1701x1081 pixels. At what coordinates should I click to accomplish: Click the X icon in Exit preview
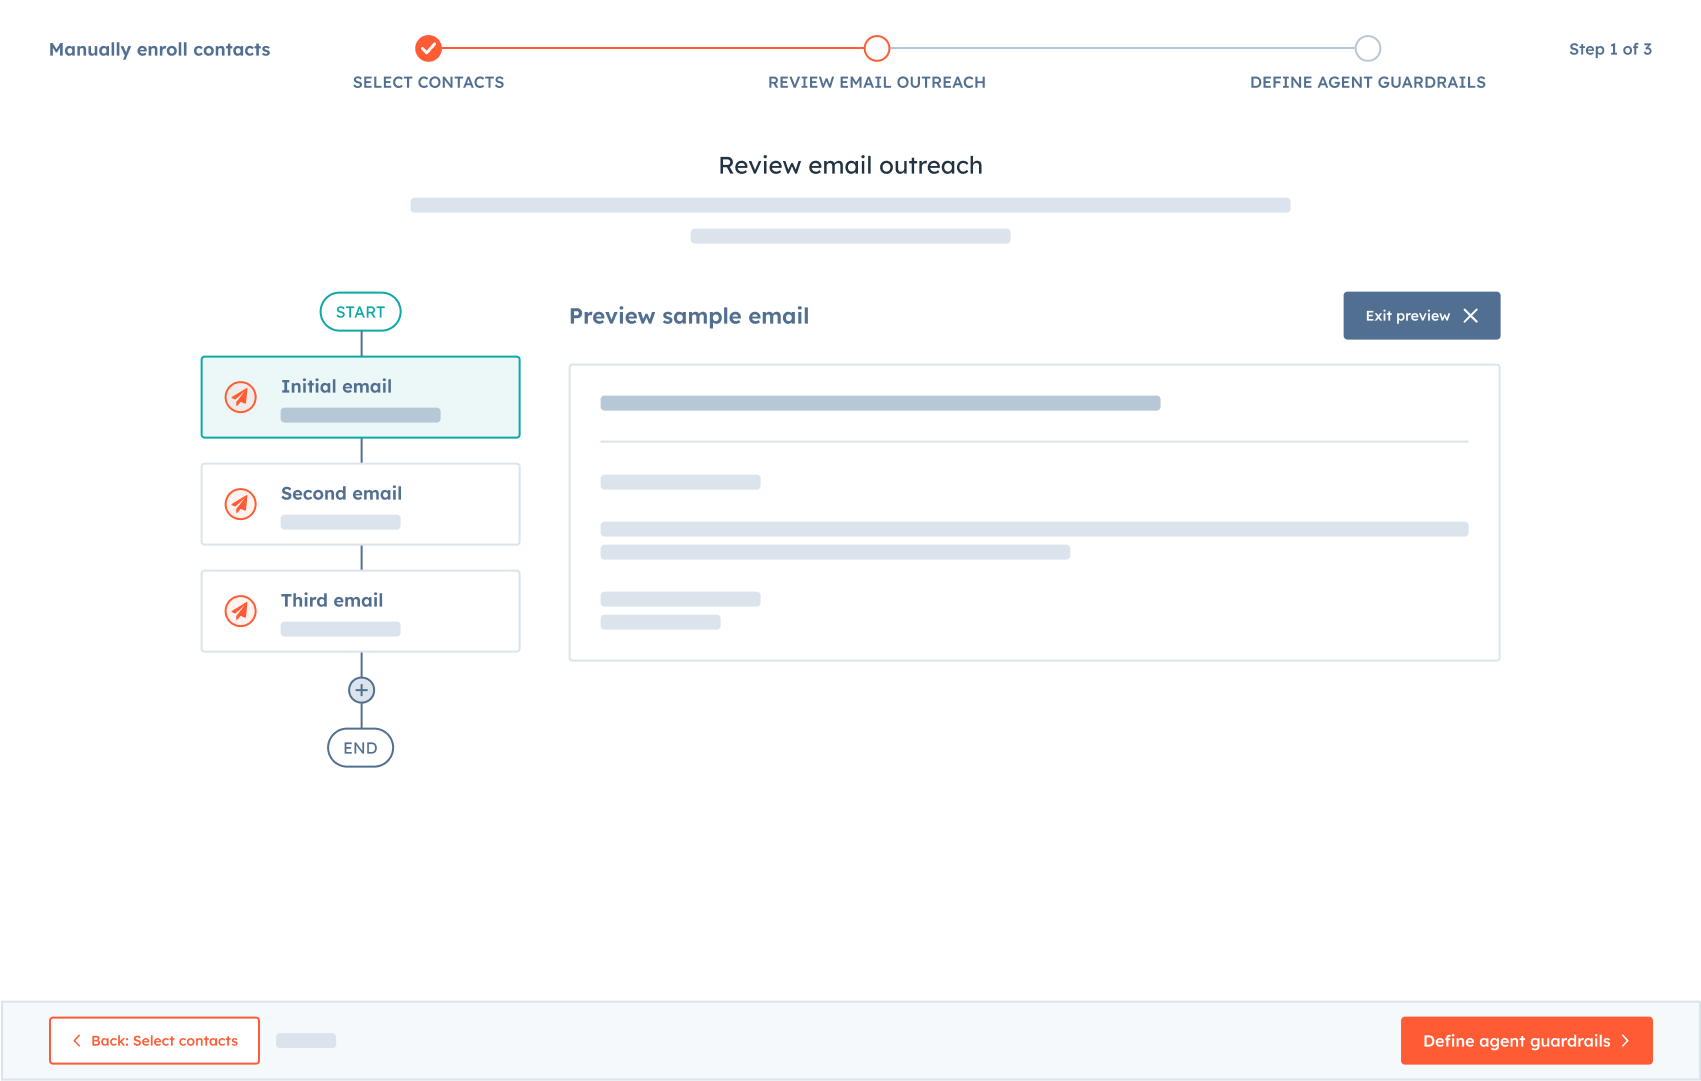[x=1471, y=316]
